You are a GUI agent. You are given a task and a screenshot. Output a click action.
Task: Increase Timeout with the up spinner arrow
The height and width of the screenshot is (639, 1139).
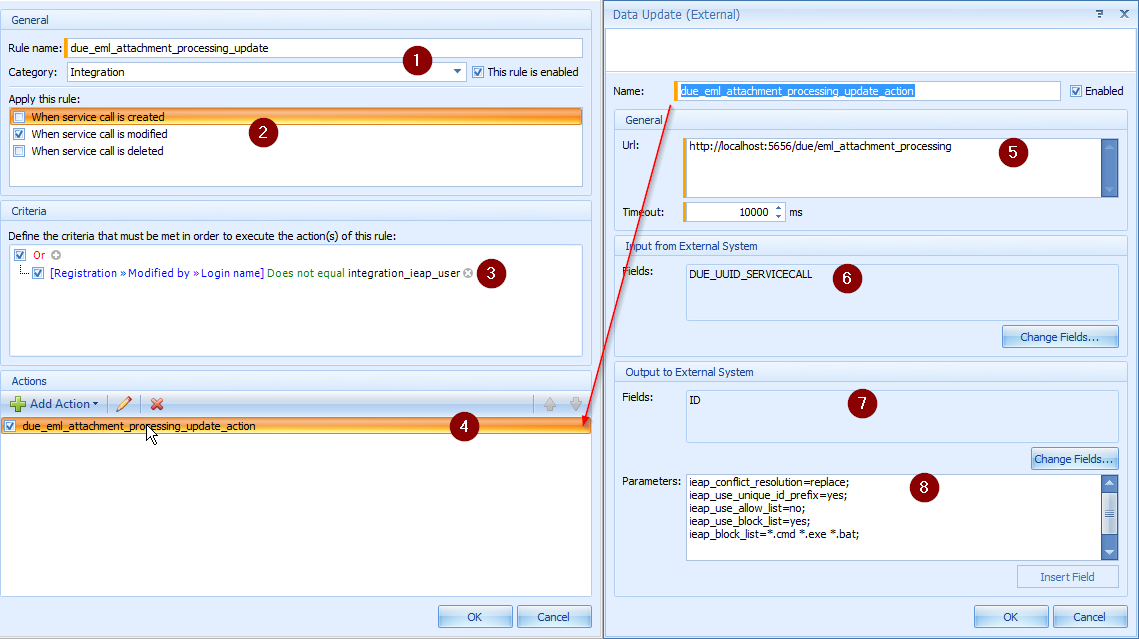779,207
